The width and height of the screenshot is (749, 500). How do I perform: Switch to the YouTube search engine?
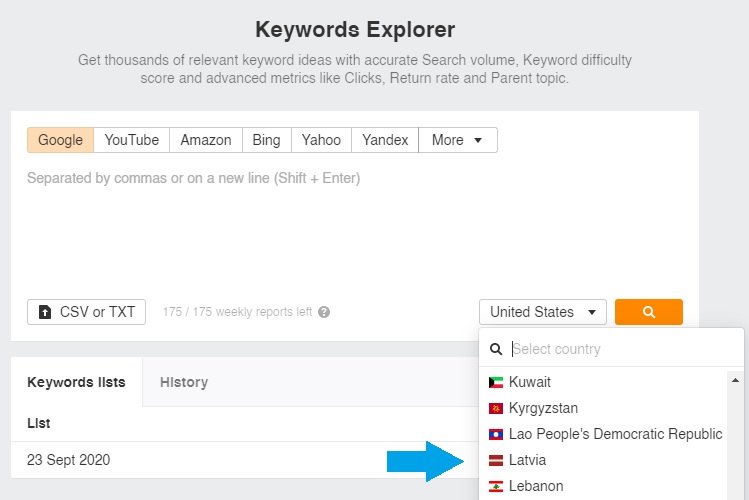[x=131, y=140]
